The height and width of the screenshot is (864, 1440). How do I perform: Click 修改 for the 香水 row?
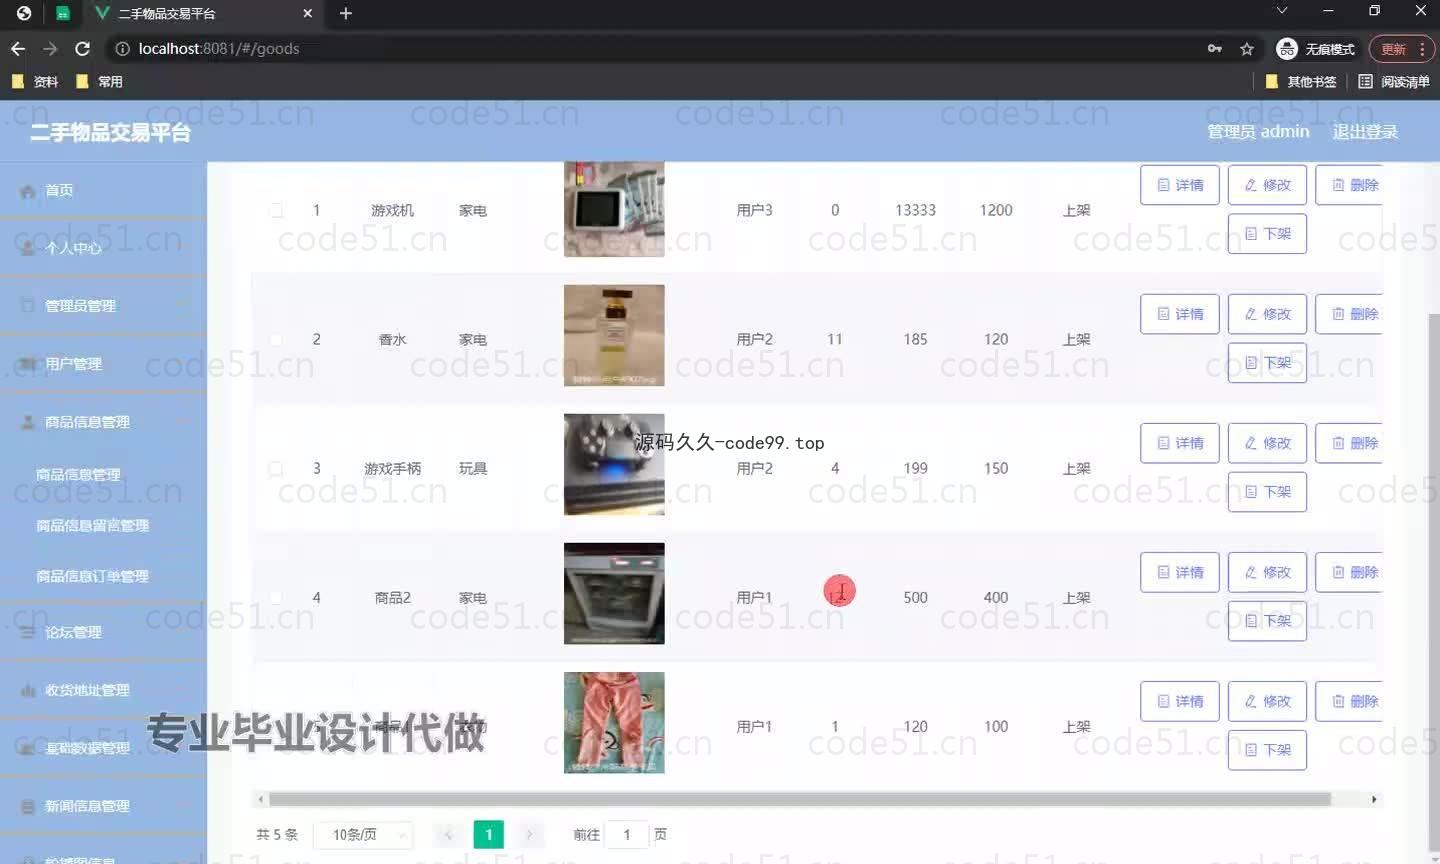1267,314
